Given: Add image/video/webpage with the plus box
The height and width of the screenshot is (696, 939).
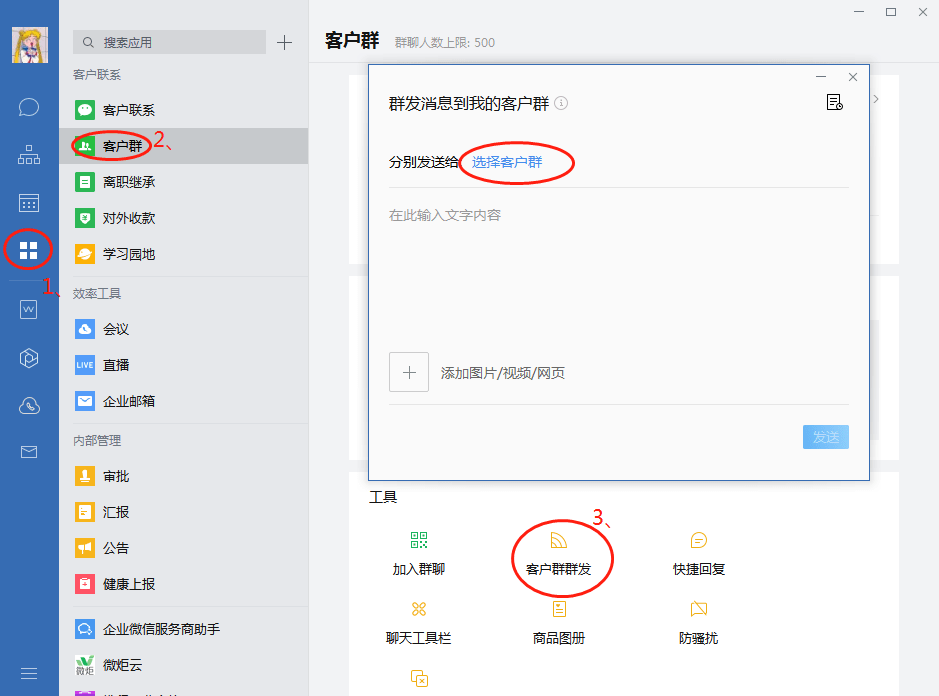Looking at the screenshot, I should tap(409, 372).
